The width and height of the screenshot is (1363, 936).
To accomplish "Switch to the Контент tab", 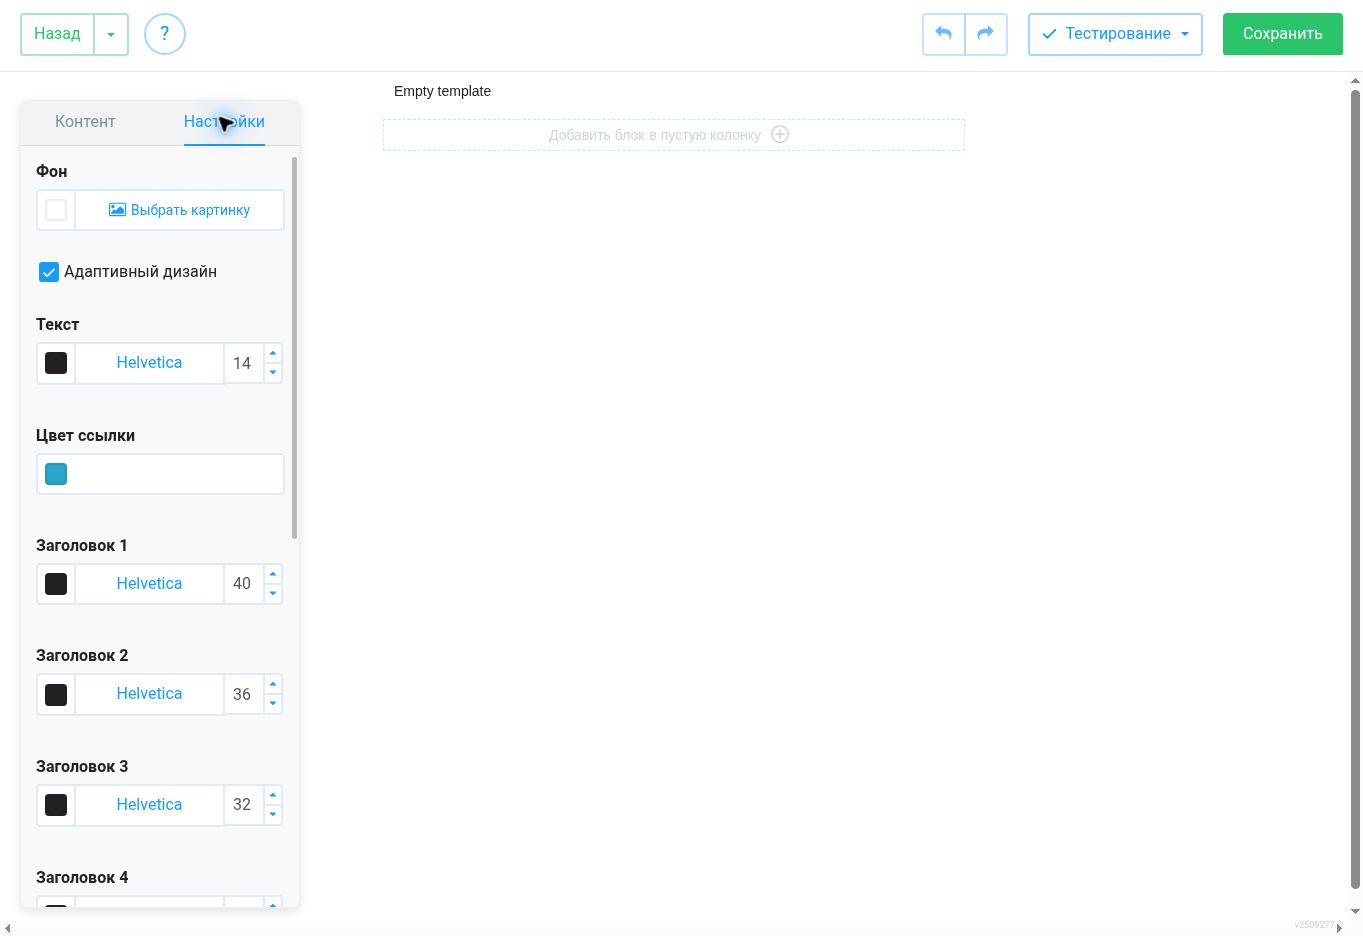I will [85, 122].
